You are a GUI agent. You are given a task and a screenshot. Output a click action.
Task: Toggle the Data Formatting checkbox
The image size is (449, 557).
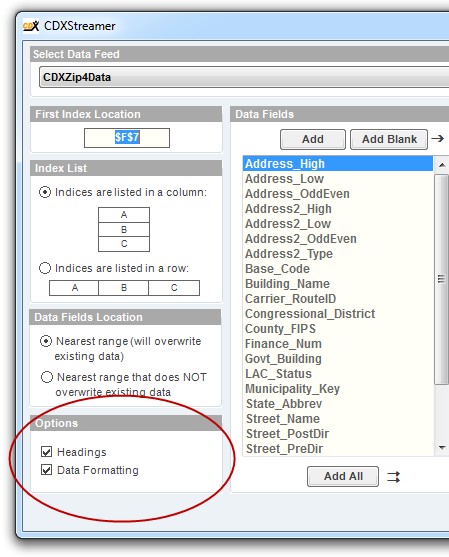47,470
